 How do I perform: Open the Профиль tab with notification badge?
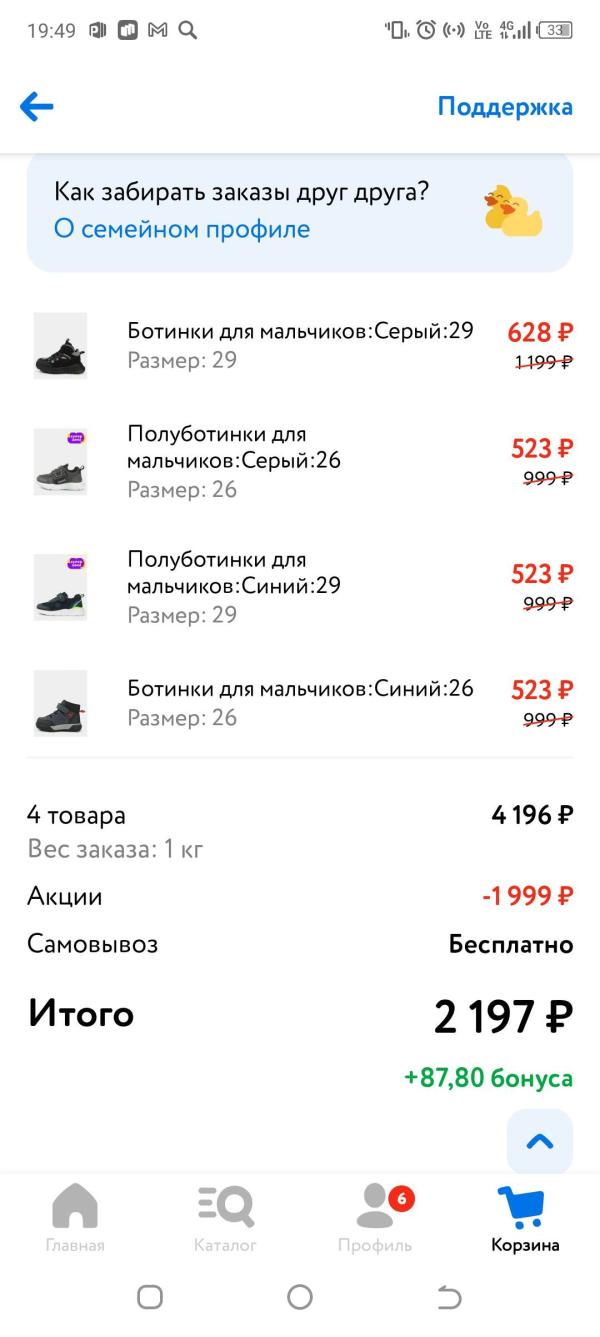(x=375, y=1217)
